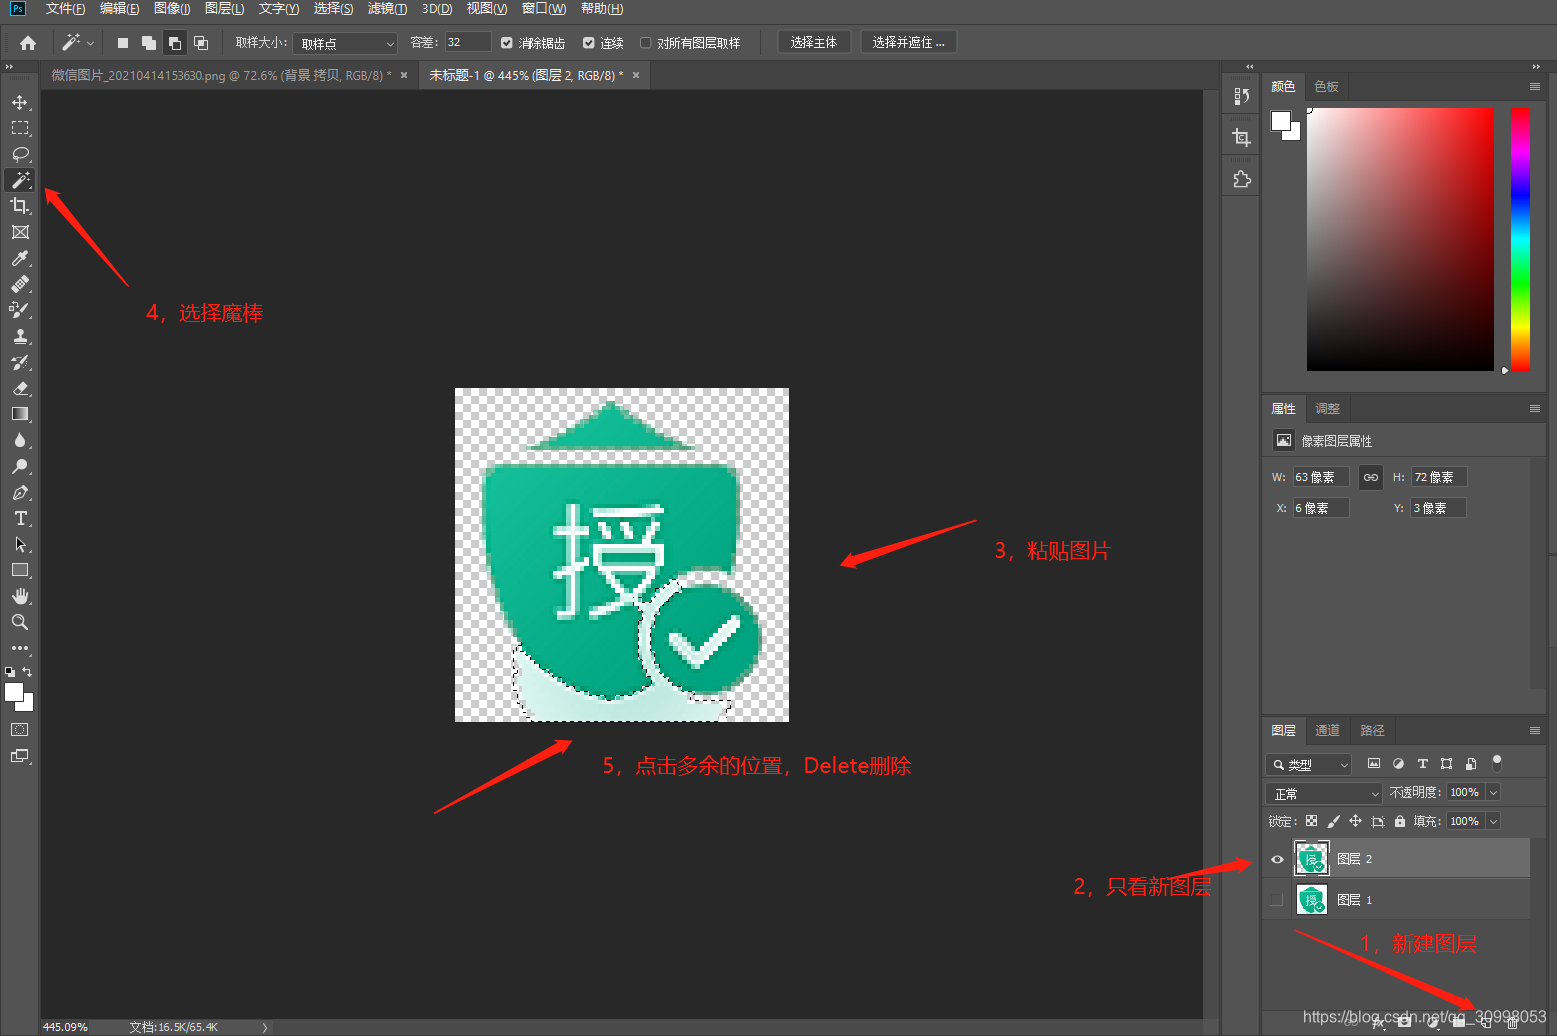Image resolution: width=1557 pixels, height=1036 pixels.
Task: Check the 对所有图层取样 checkbox
Action: [x=646, y=43]
